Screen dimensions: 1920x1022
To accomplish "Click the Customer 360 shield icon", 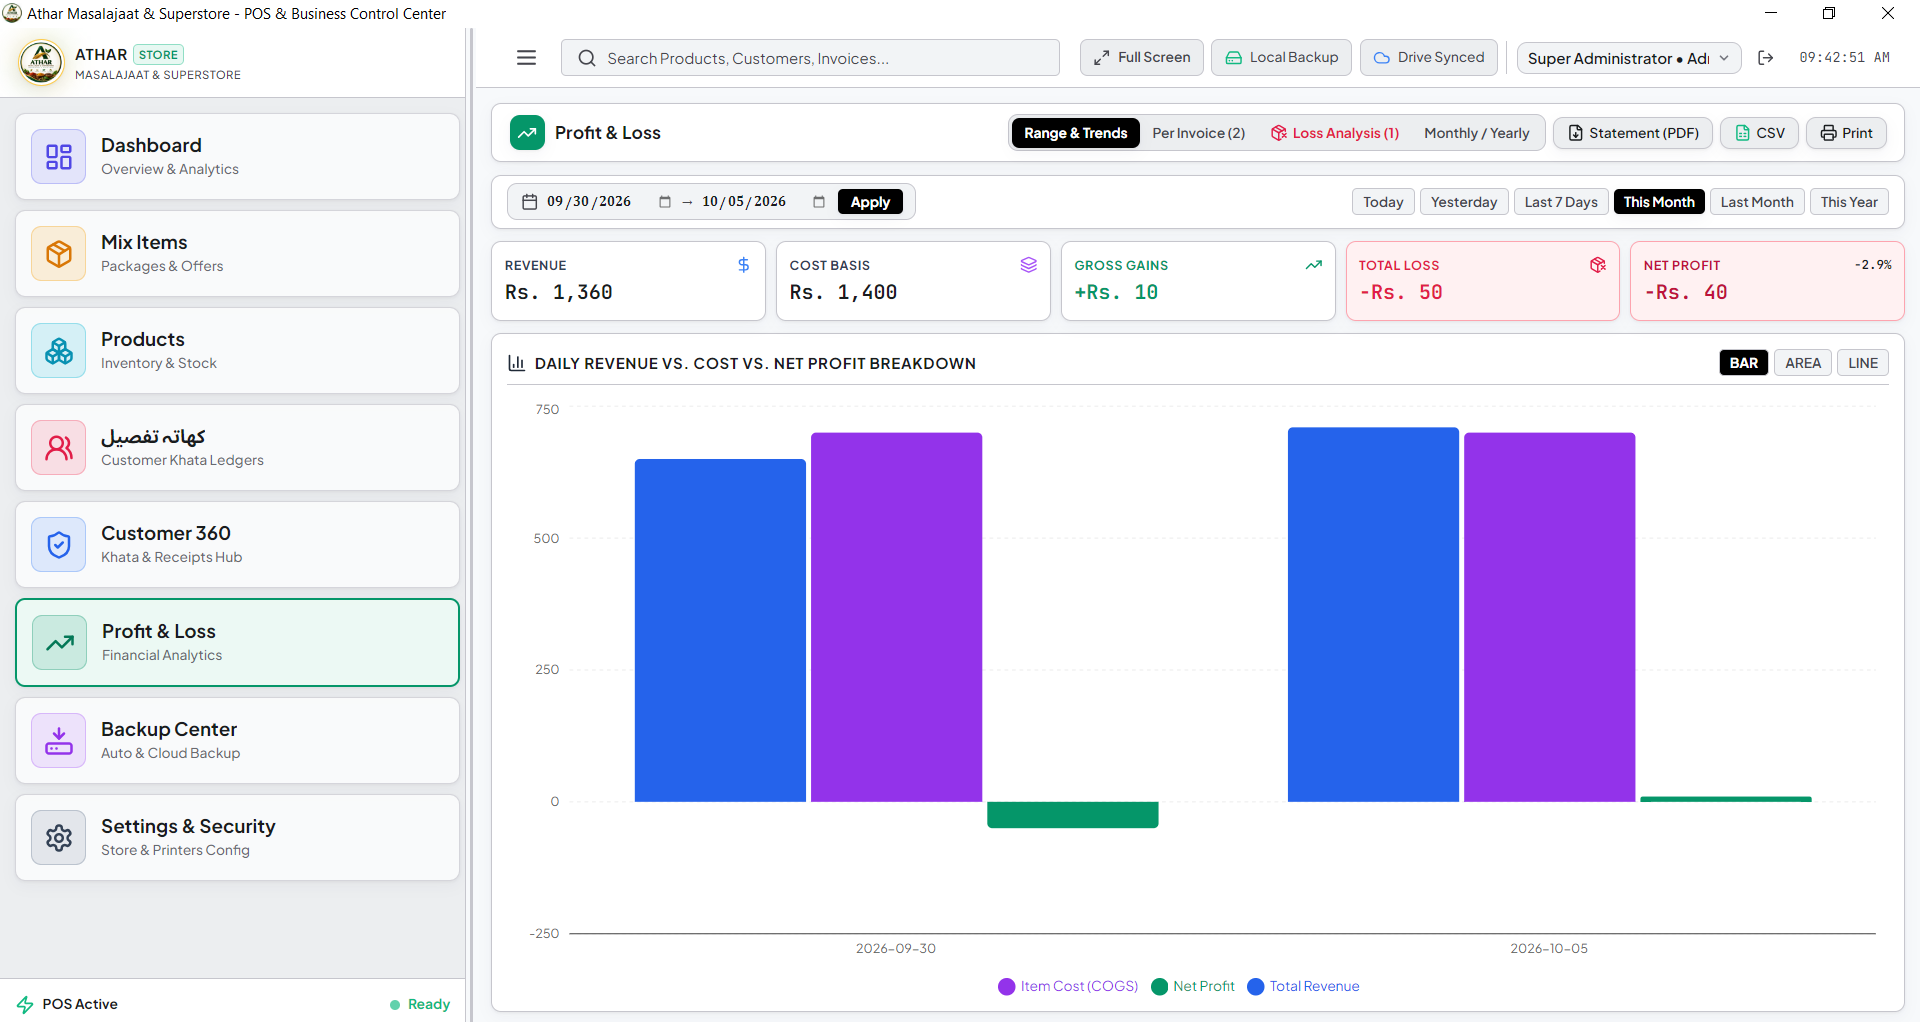I will (x=59, y=545).
